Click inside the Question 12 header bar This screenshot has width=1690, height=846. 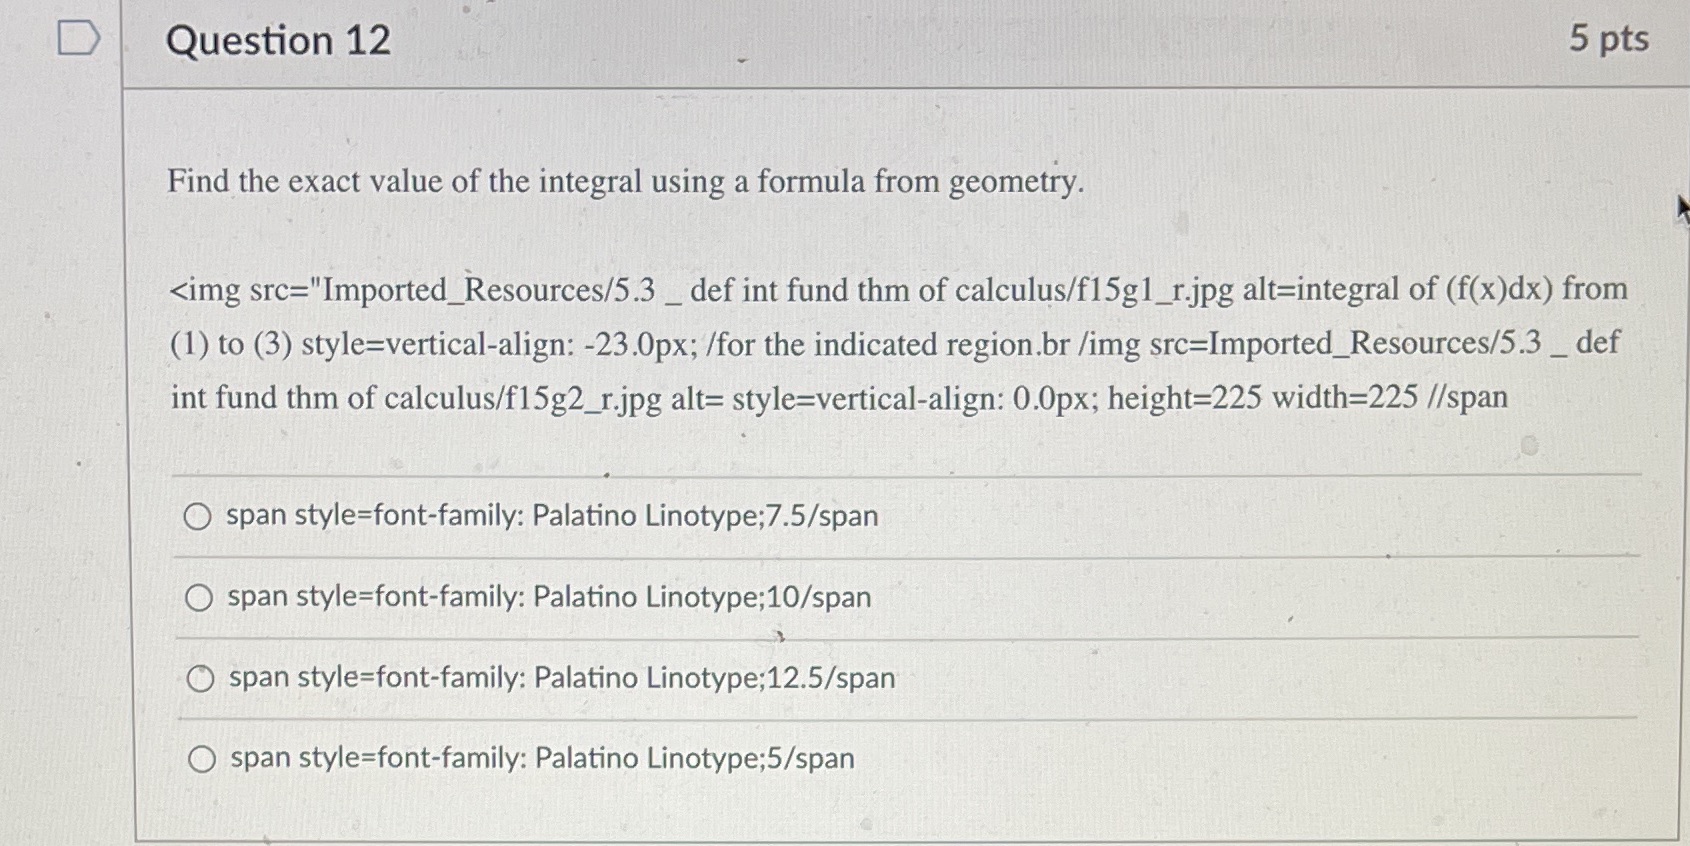900,41
